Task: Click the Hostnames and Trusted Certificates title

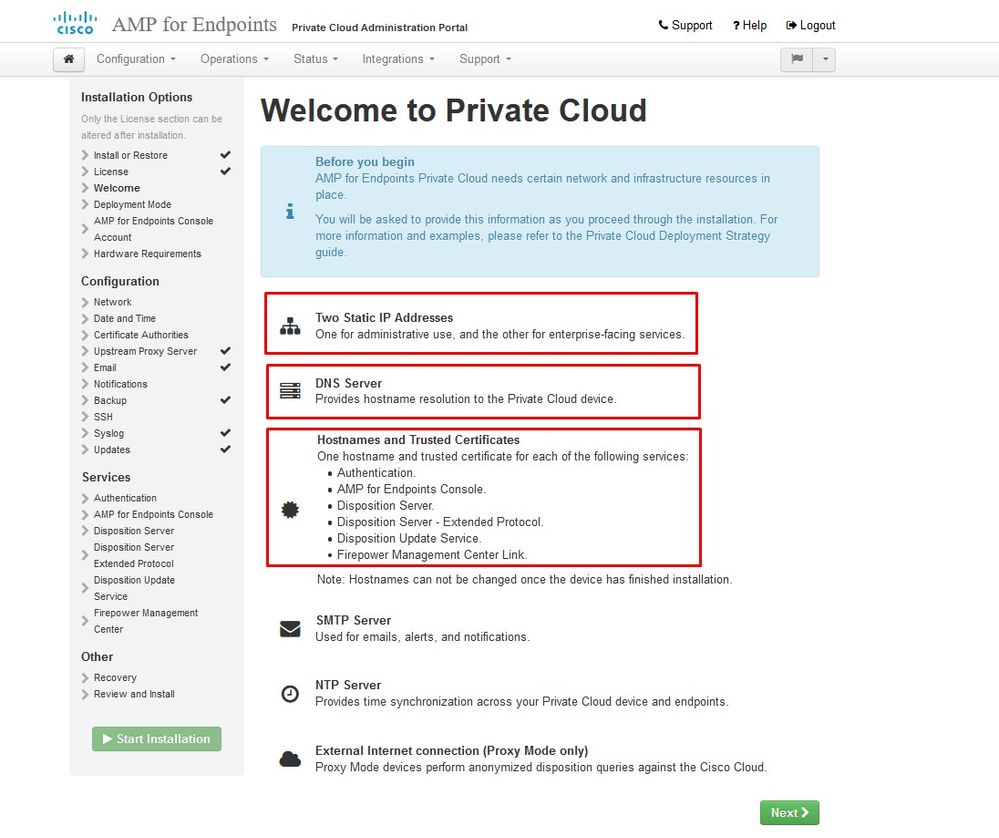Action: coord(419,440)
